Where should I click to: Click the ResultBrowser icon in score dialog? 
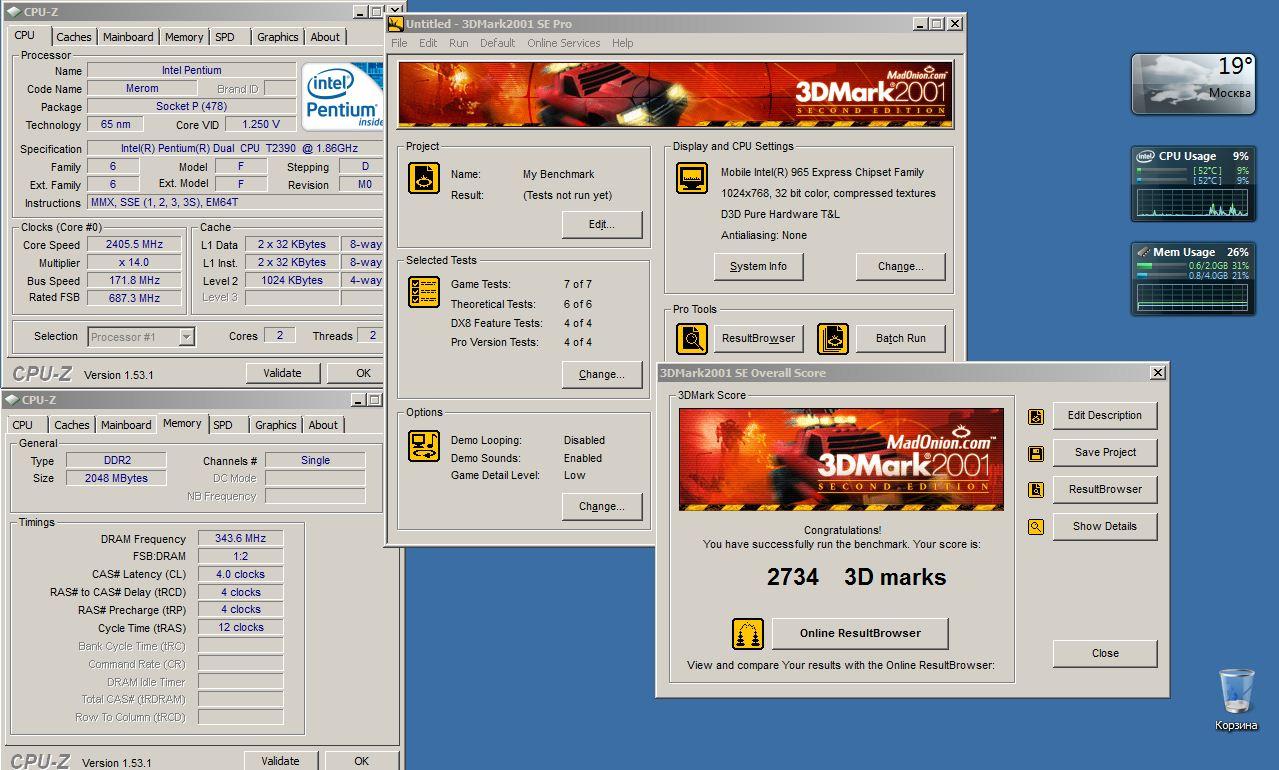(x=1036, y=490)
